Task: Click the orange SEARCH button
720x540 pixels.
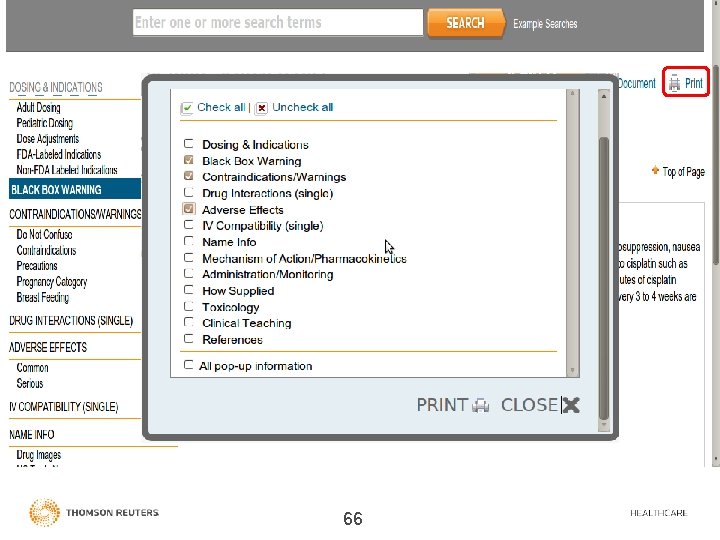Action: pos(466,23)
